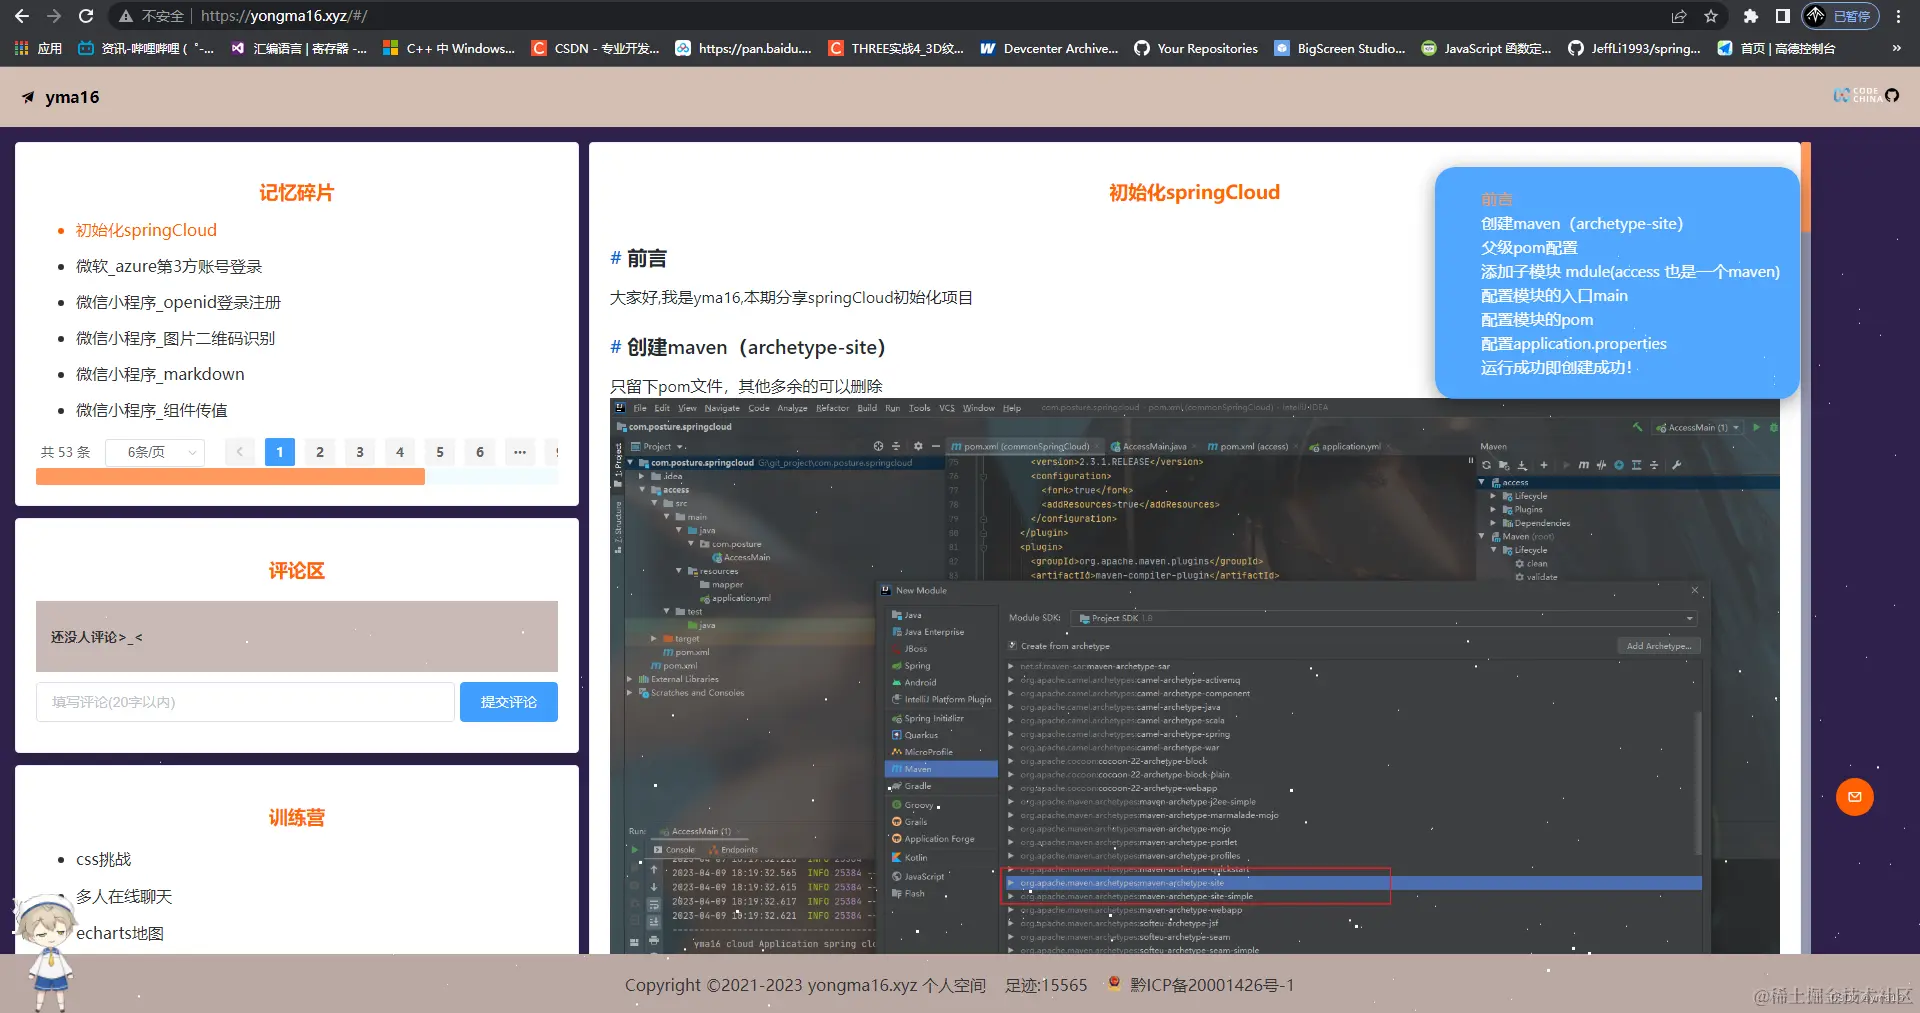Viewport: 1920px width, 1013px height.
Task: Click the comment input field
Action: pyautogui.click(x=244, y=701)
